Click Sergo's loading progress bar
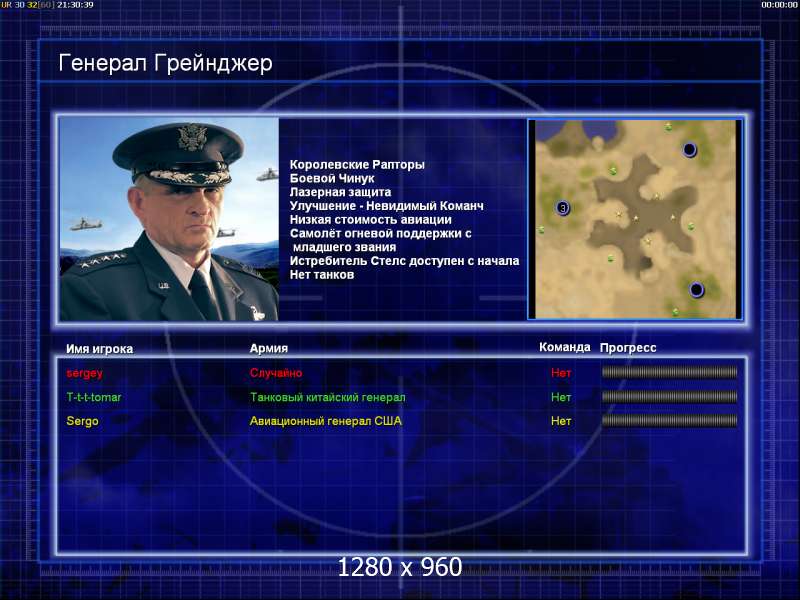This screenshot has width=800, height=600. click(669, 420)
